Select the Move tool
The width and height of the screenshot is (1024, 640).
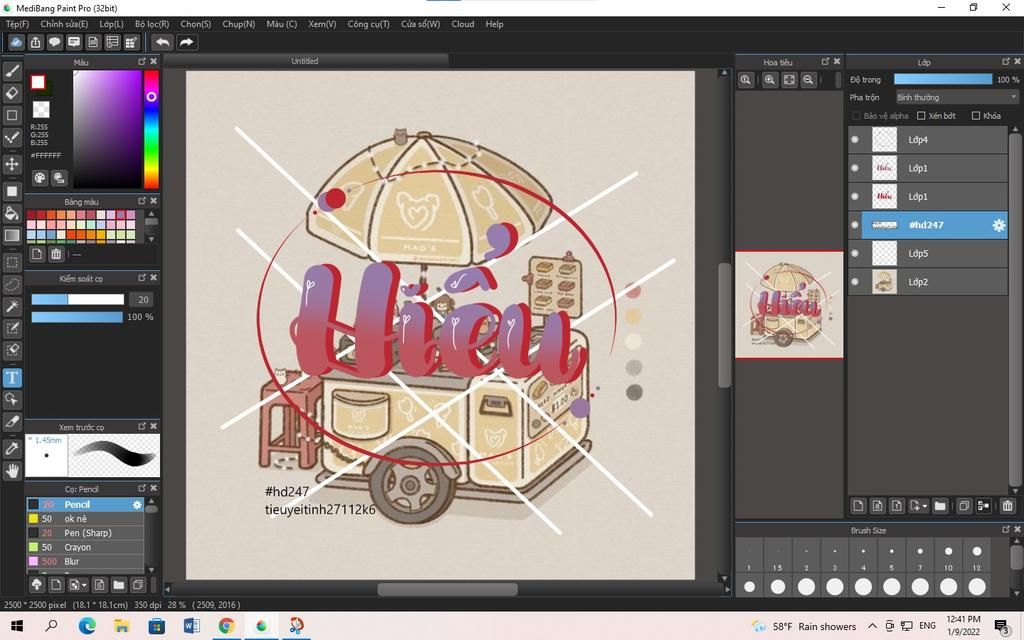point(12,163)
